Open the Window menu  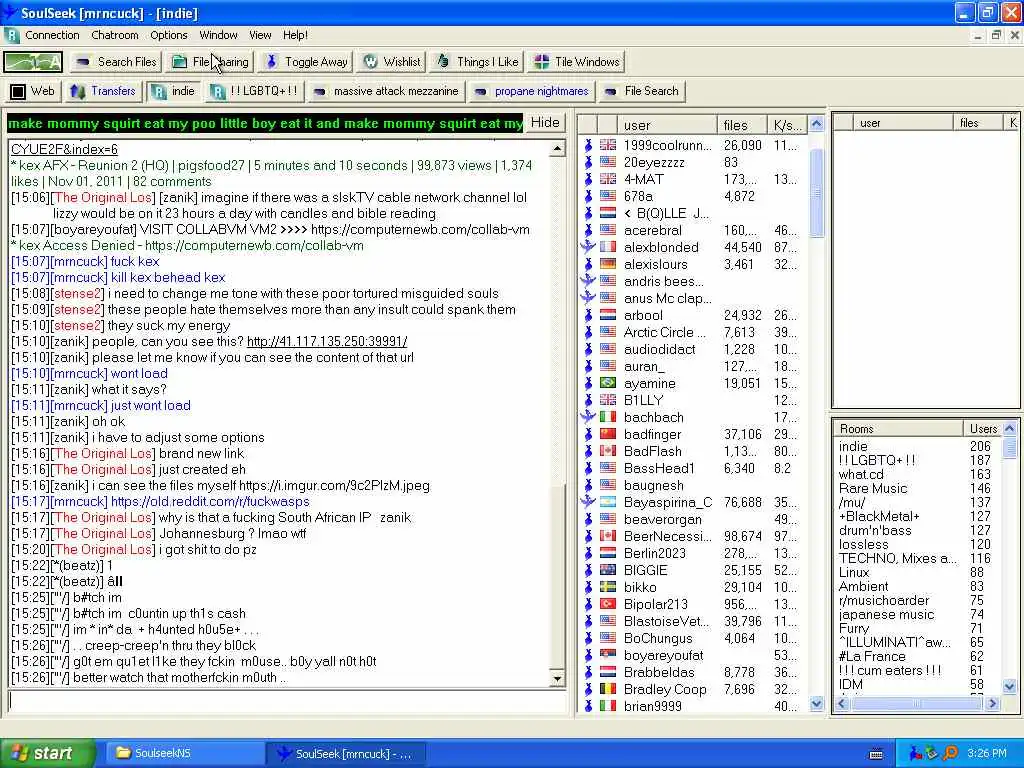(x=218, y=35)
